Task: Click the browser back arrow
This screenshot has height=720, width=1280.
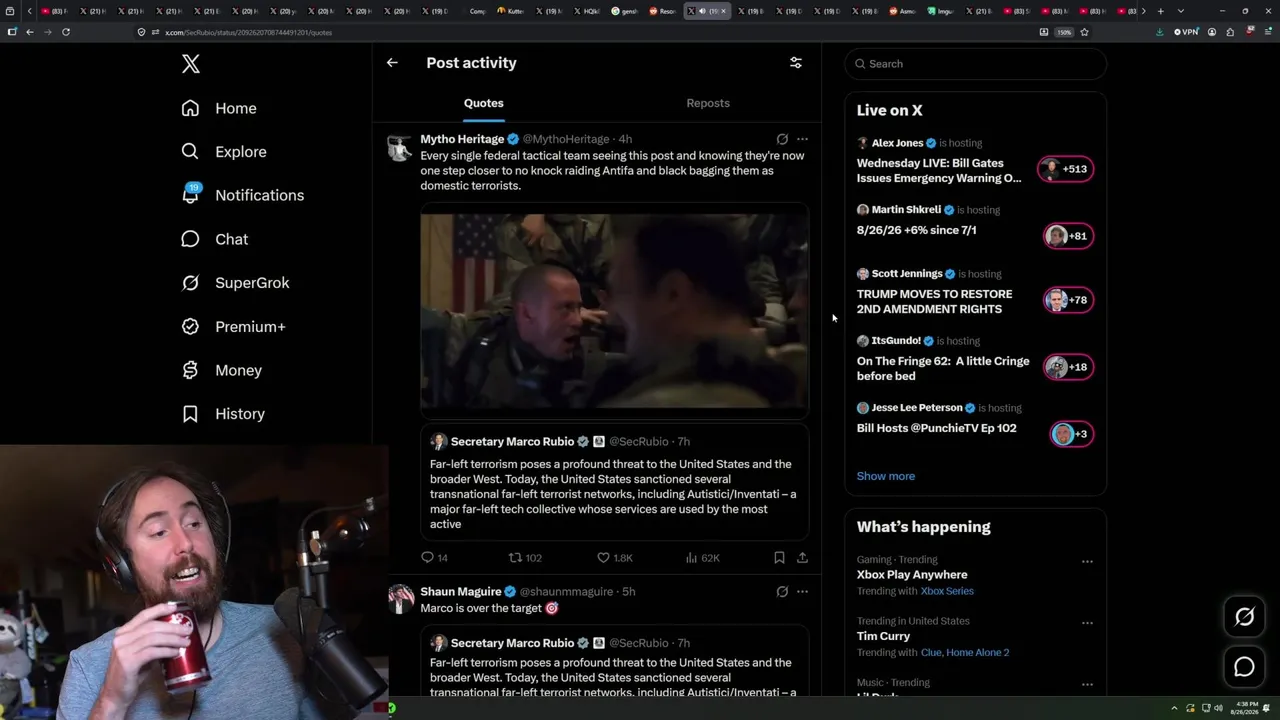Action: 30,32
